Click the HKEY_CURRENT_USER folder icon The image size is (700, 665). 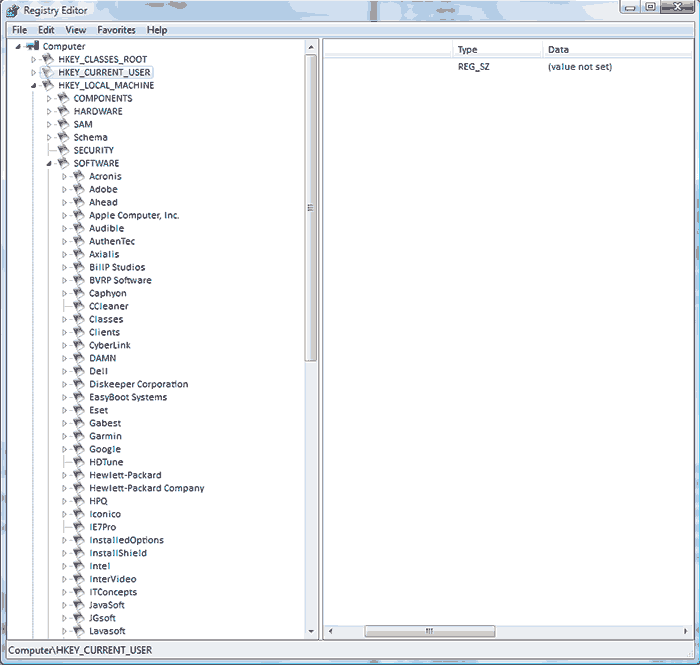coord(48,72)
